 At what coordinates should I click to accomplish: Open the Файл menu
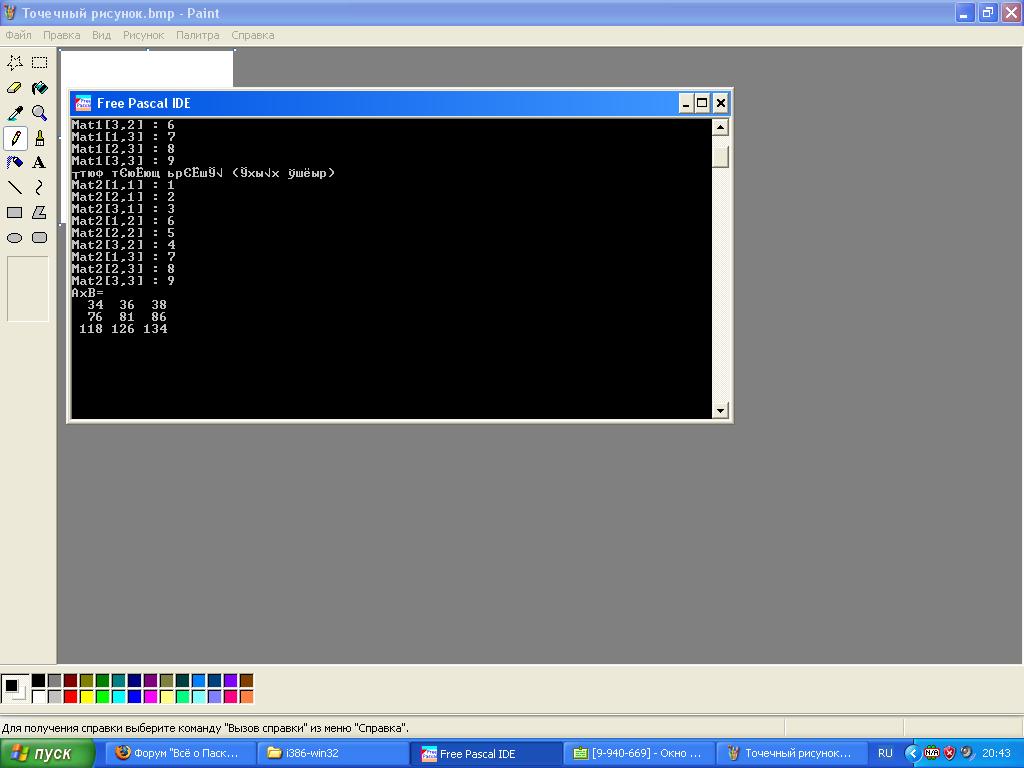click(x=18, y=35)
